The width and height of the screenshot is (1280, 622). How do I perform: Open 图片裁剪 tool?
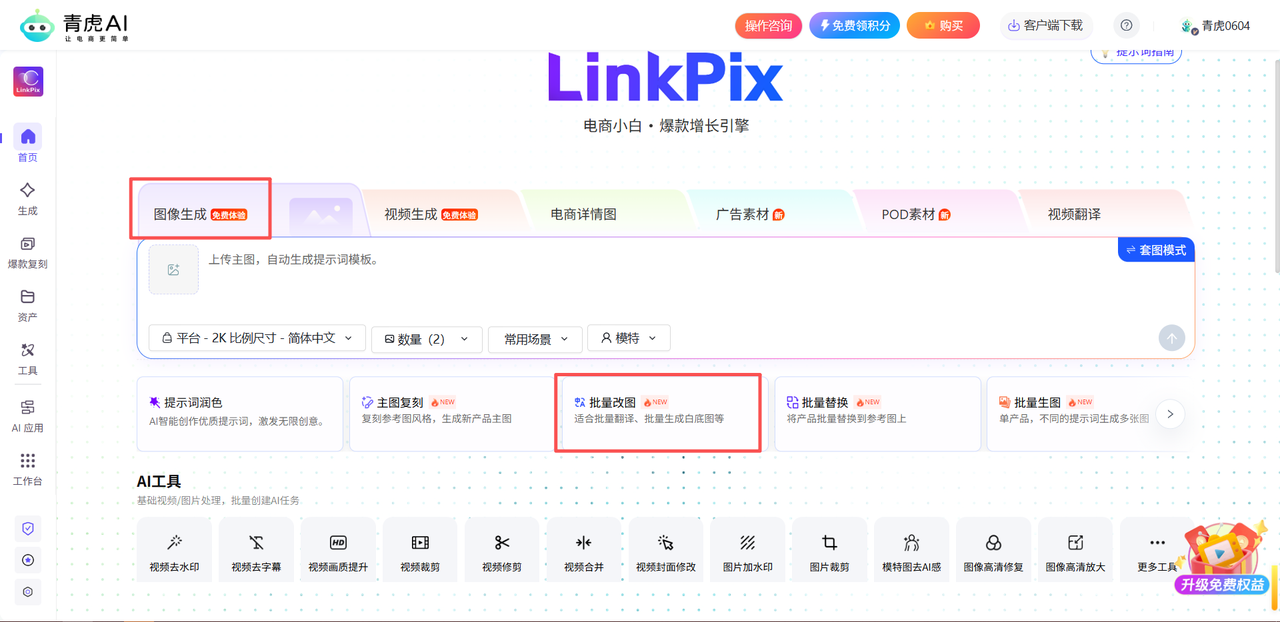pos(830,549)
